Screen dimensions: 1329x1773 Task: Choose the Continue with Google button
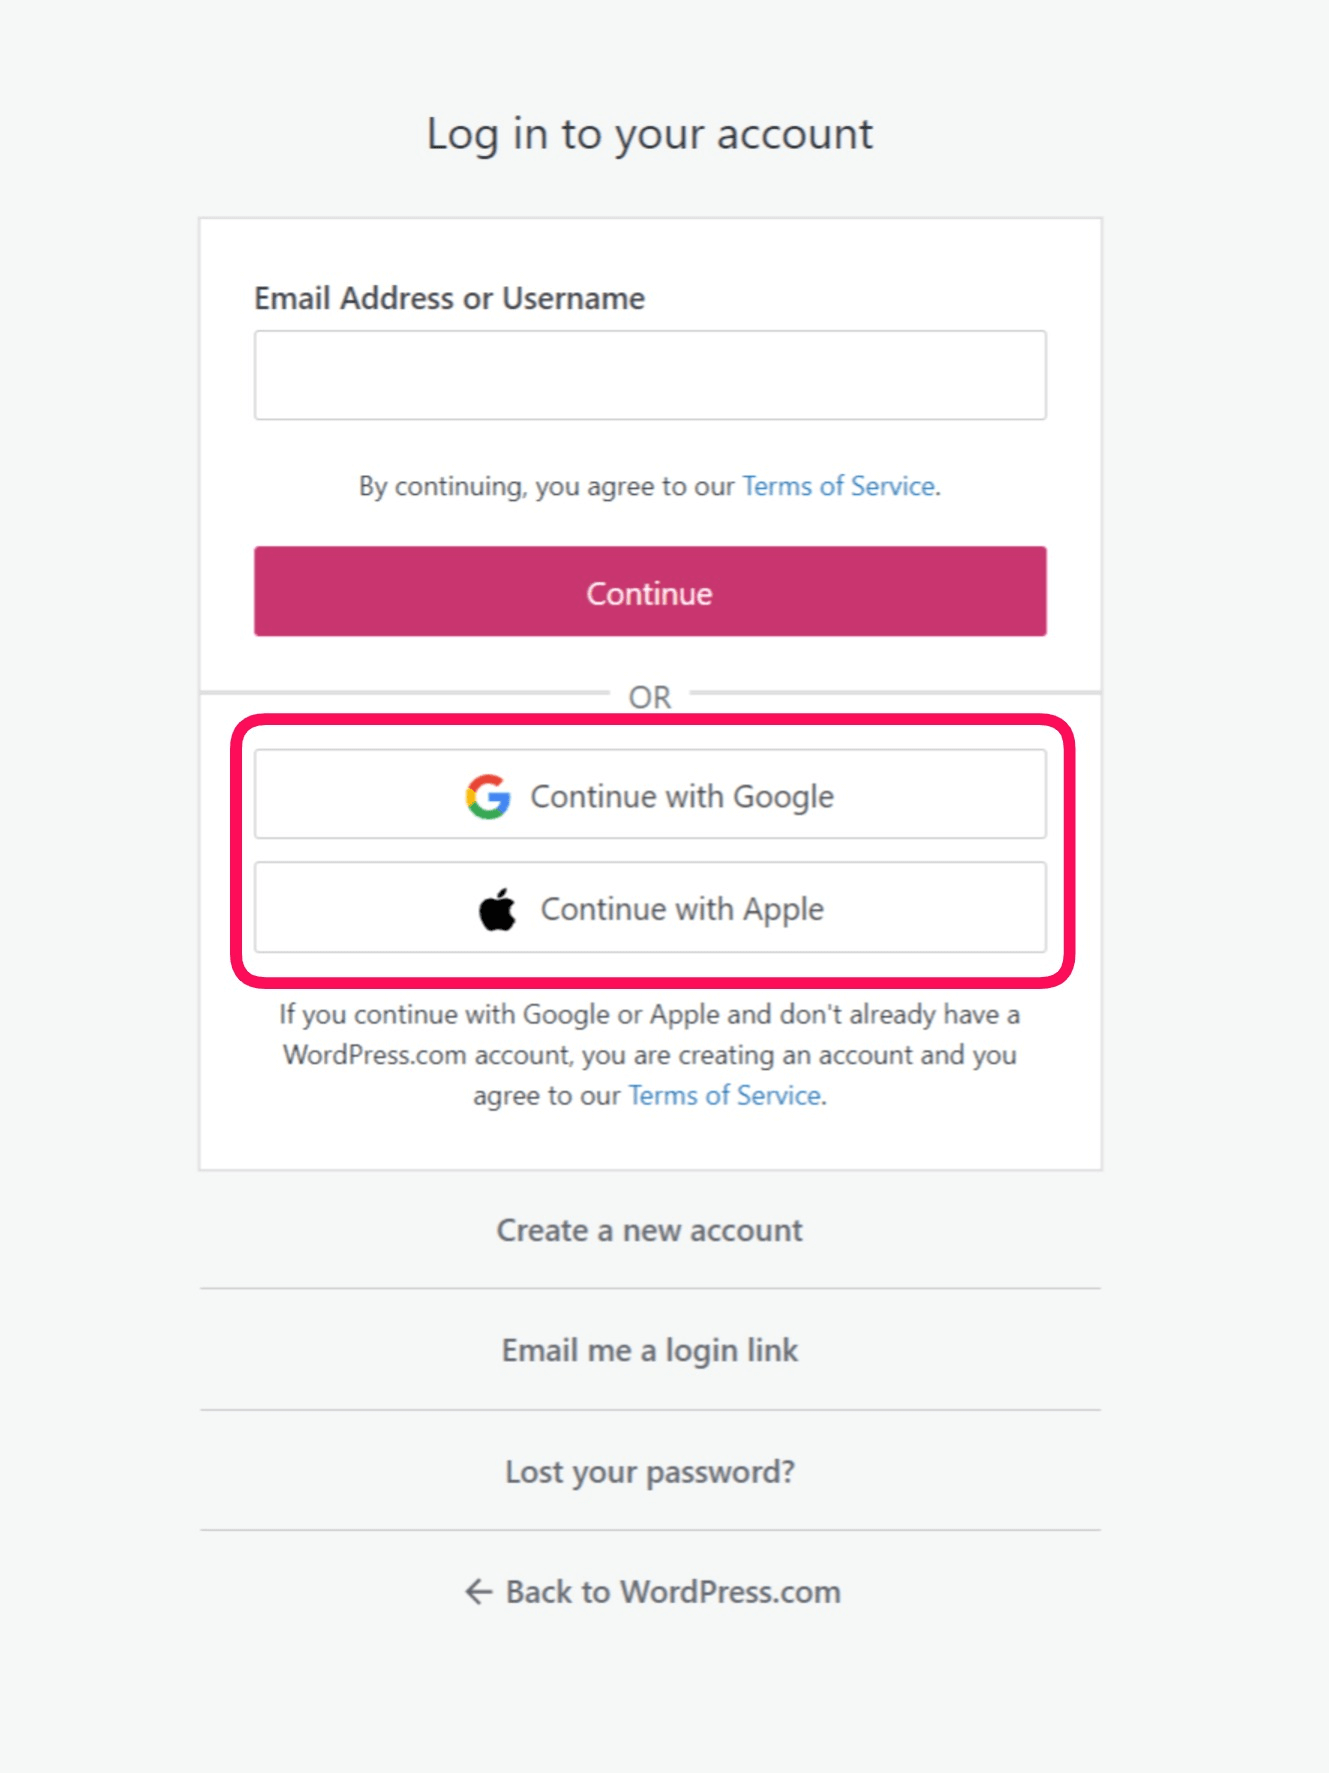point(650,795)
